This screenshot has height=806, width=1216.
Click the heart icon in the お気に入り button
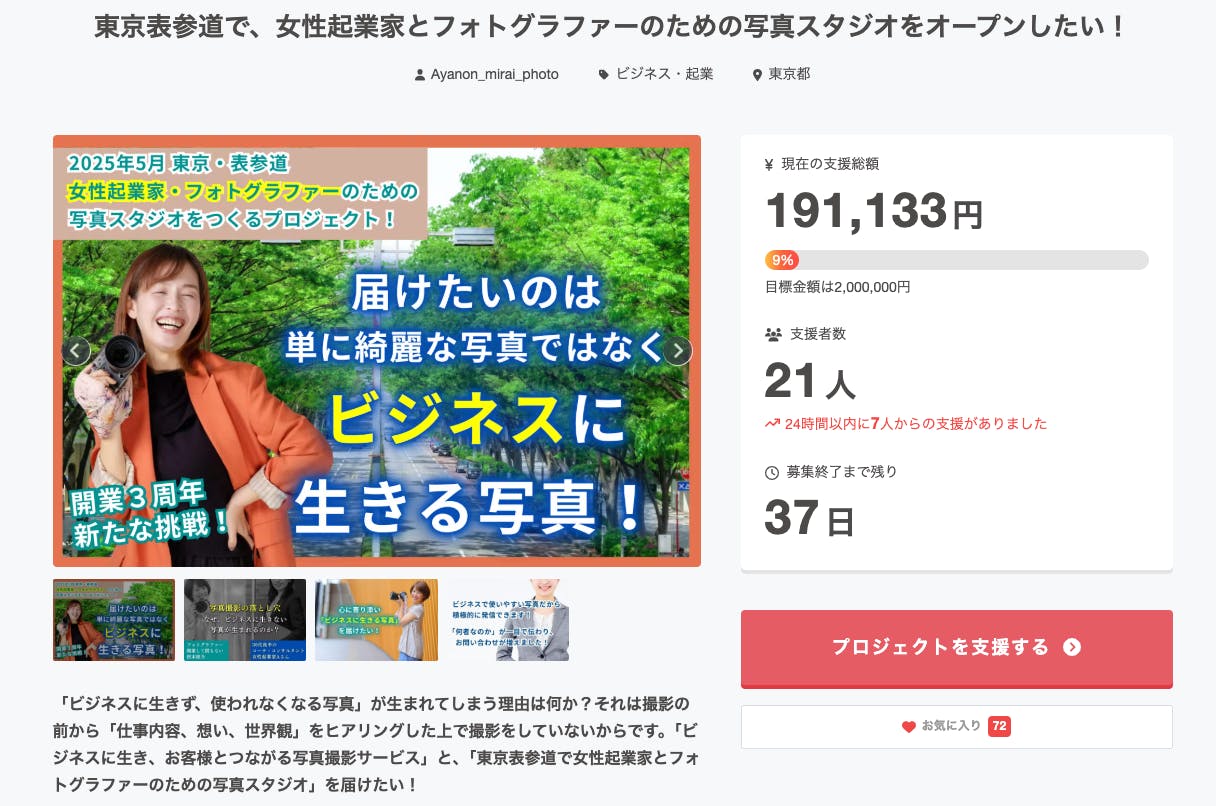pyautogui.click(x=909, y=727)
